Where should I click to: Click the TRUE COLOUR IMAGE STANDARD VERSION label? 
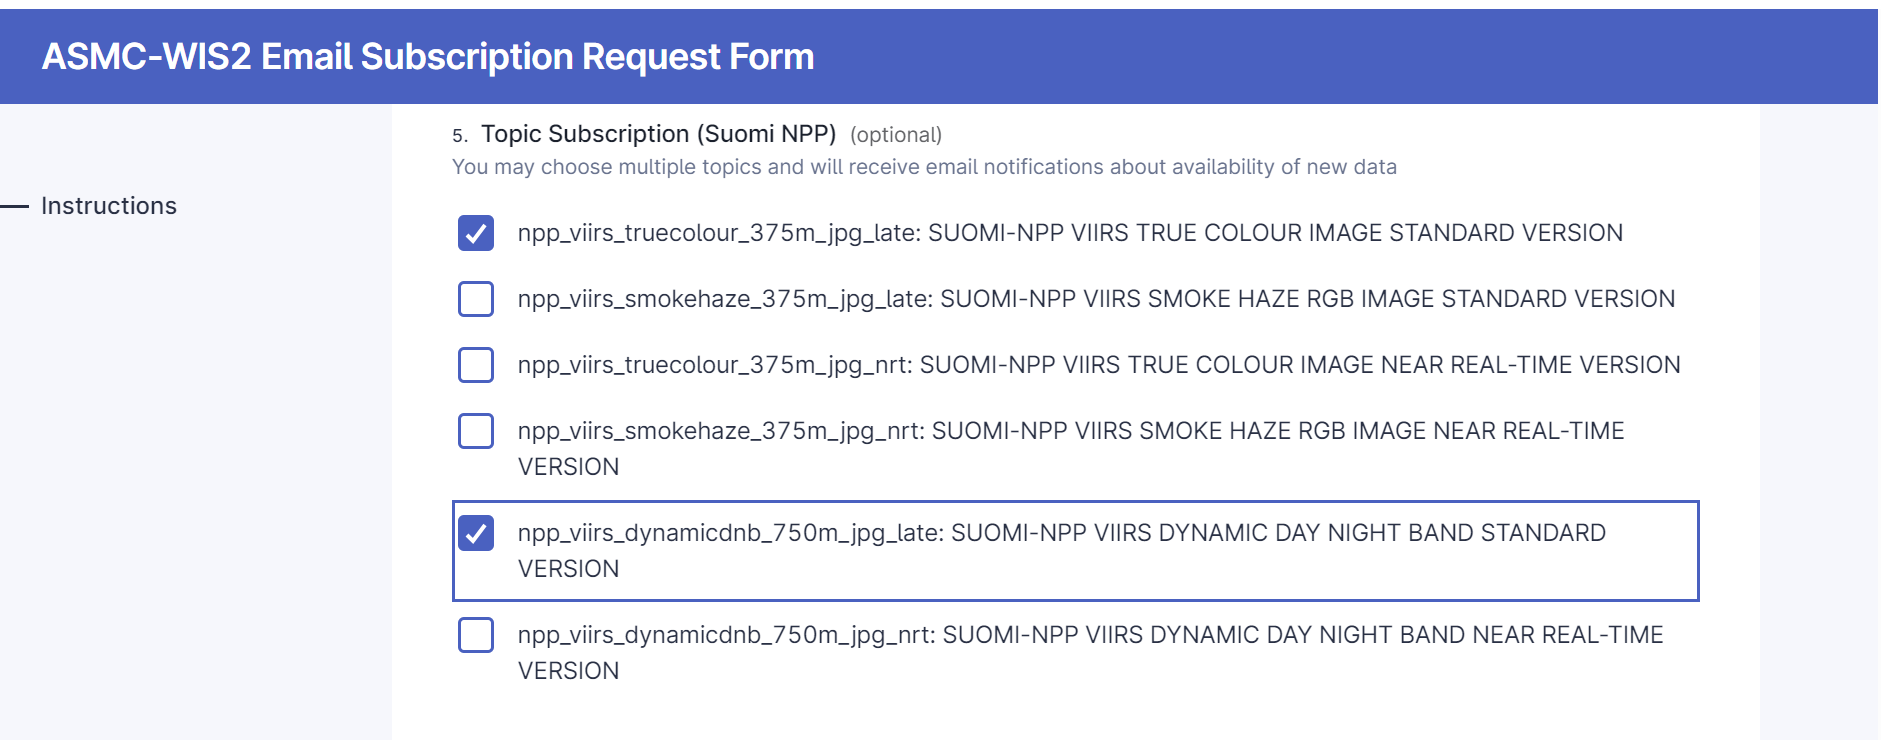[x=1070, y=233]
